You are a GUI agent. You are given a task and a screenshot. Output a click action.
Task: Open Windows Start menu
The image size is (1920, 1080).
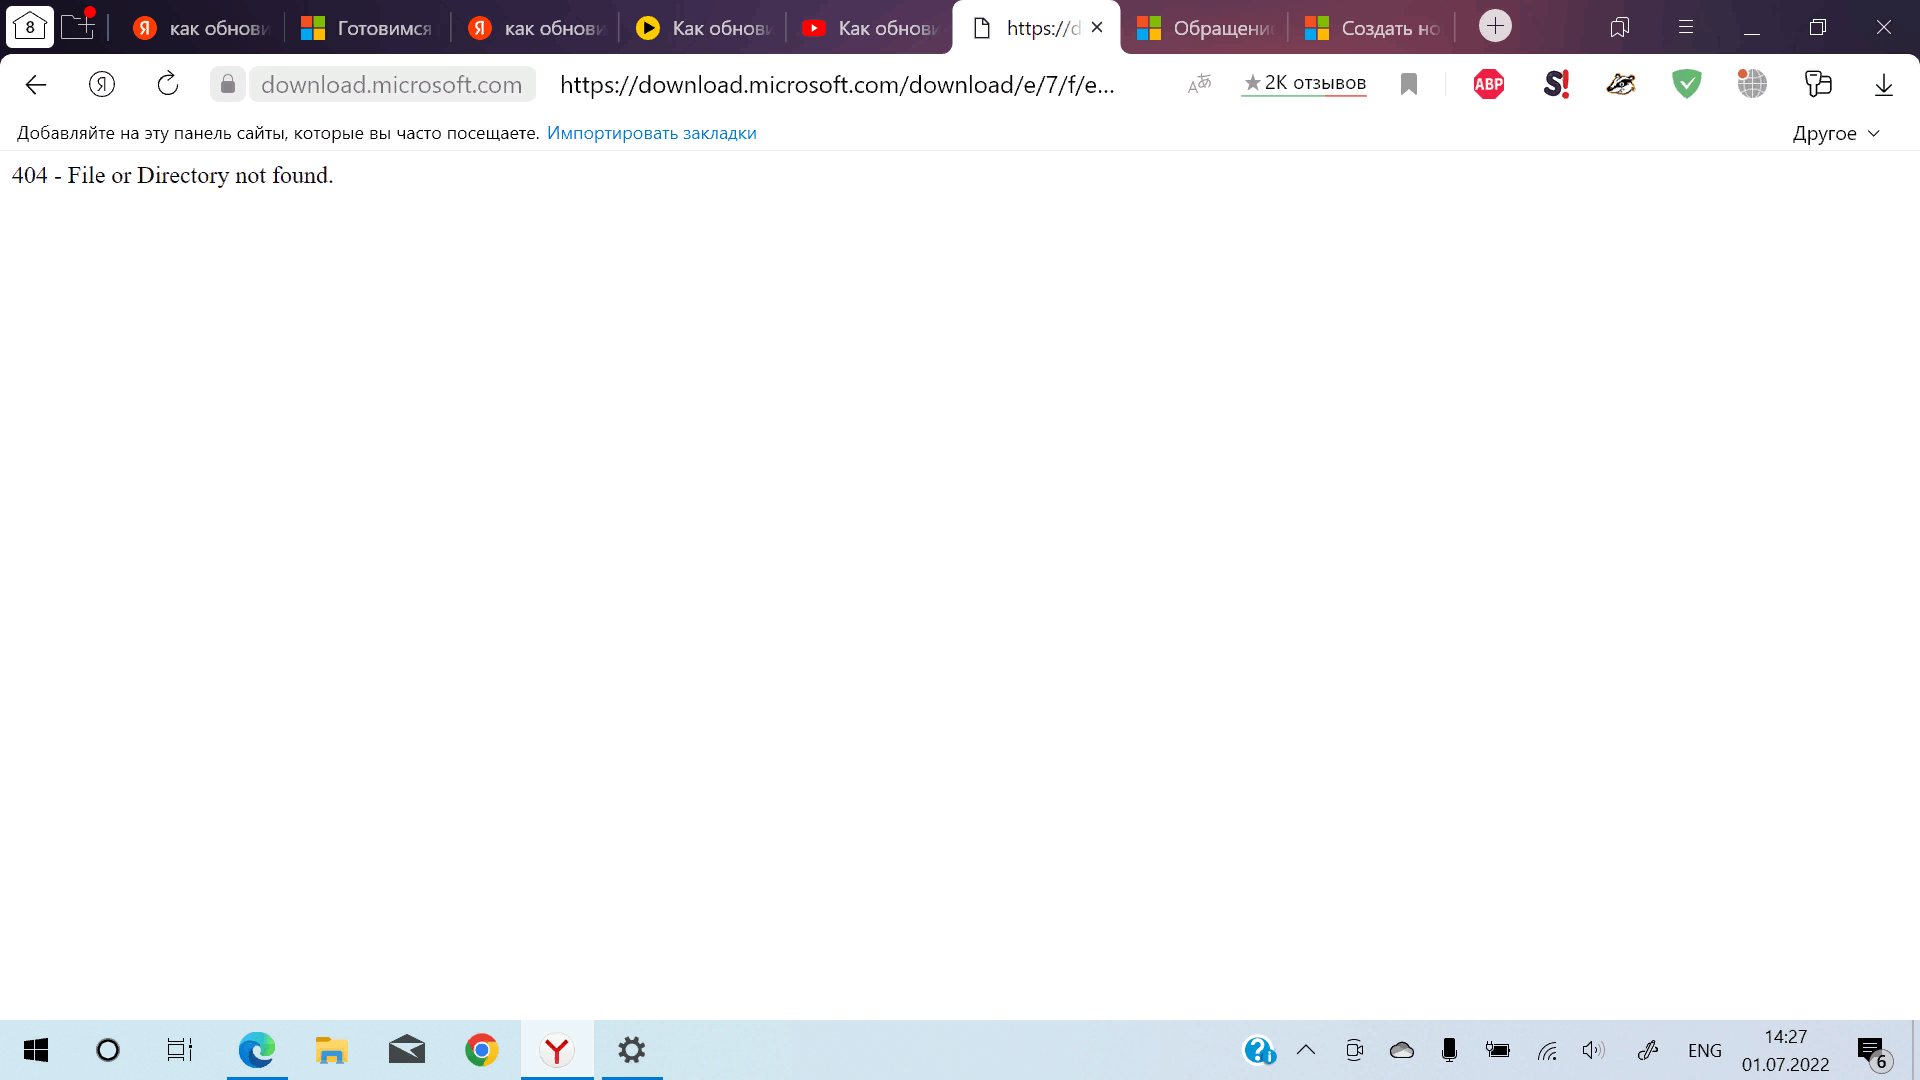point(36,1050)
